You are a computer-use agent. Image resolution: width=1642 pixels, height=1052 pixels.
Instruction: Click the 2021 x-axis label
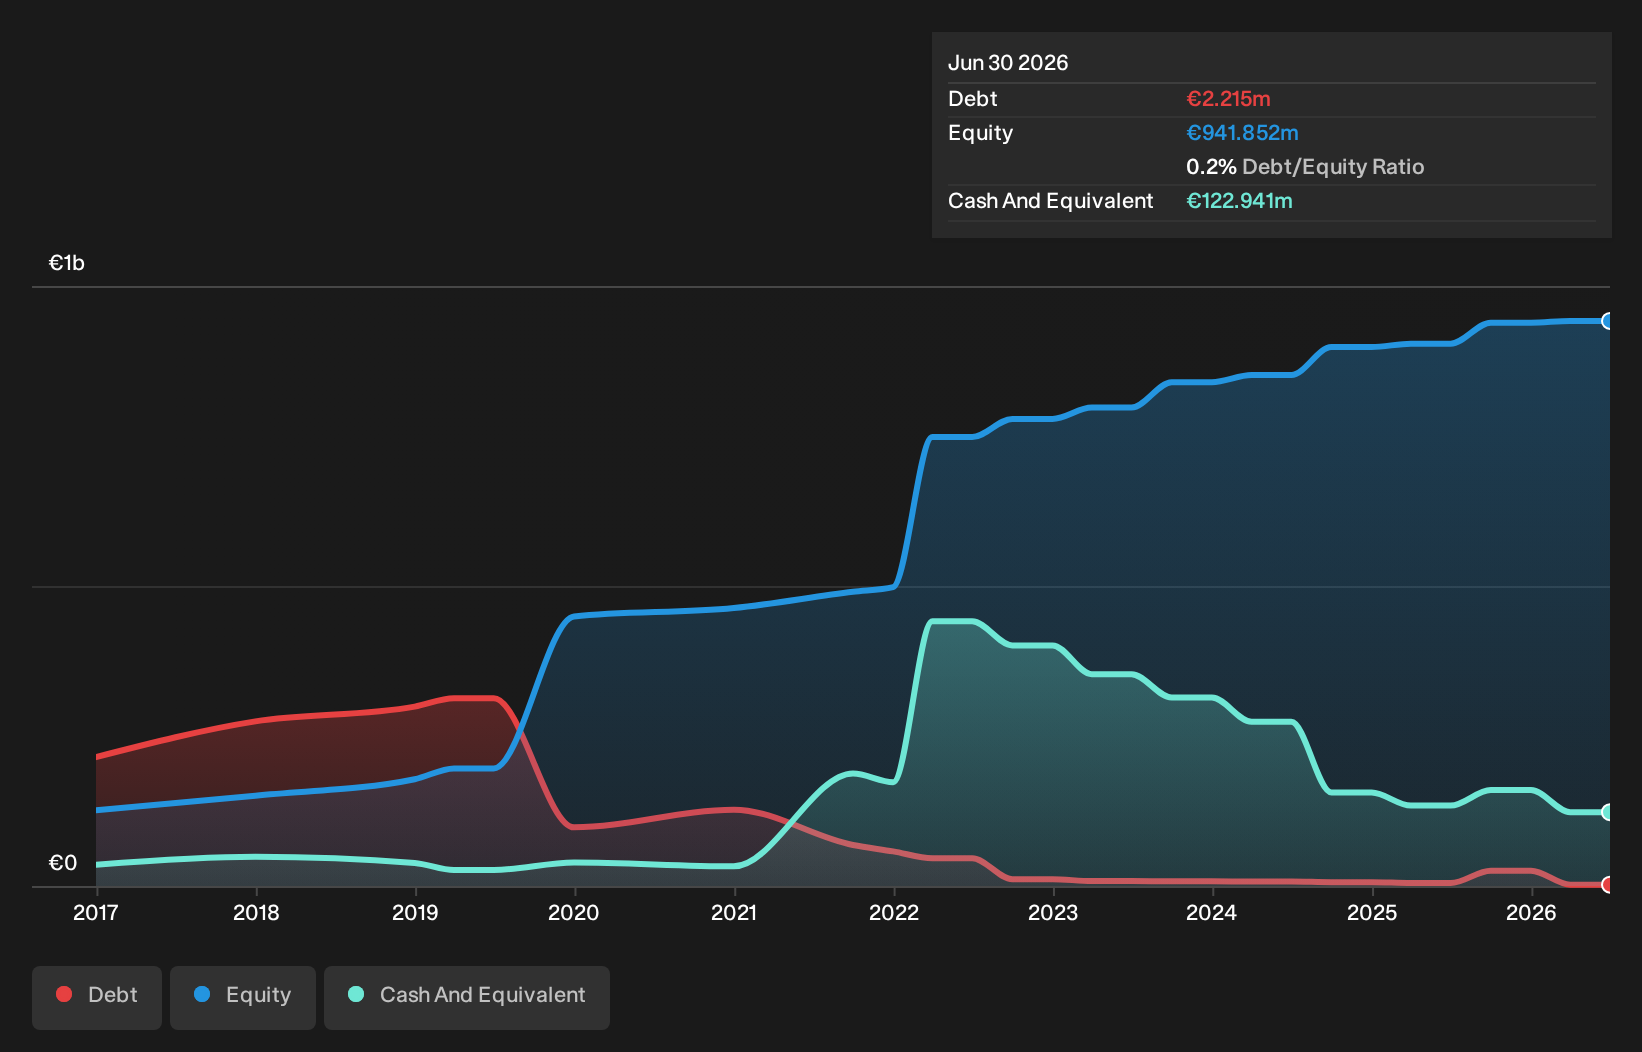(734, 912)
